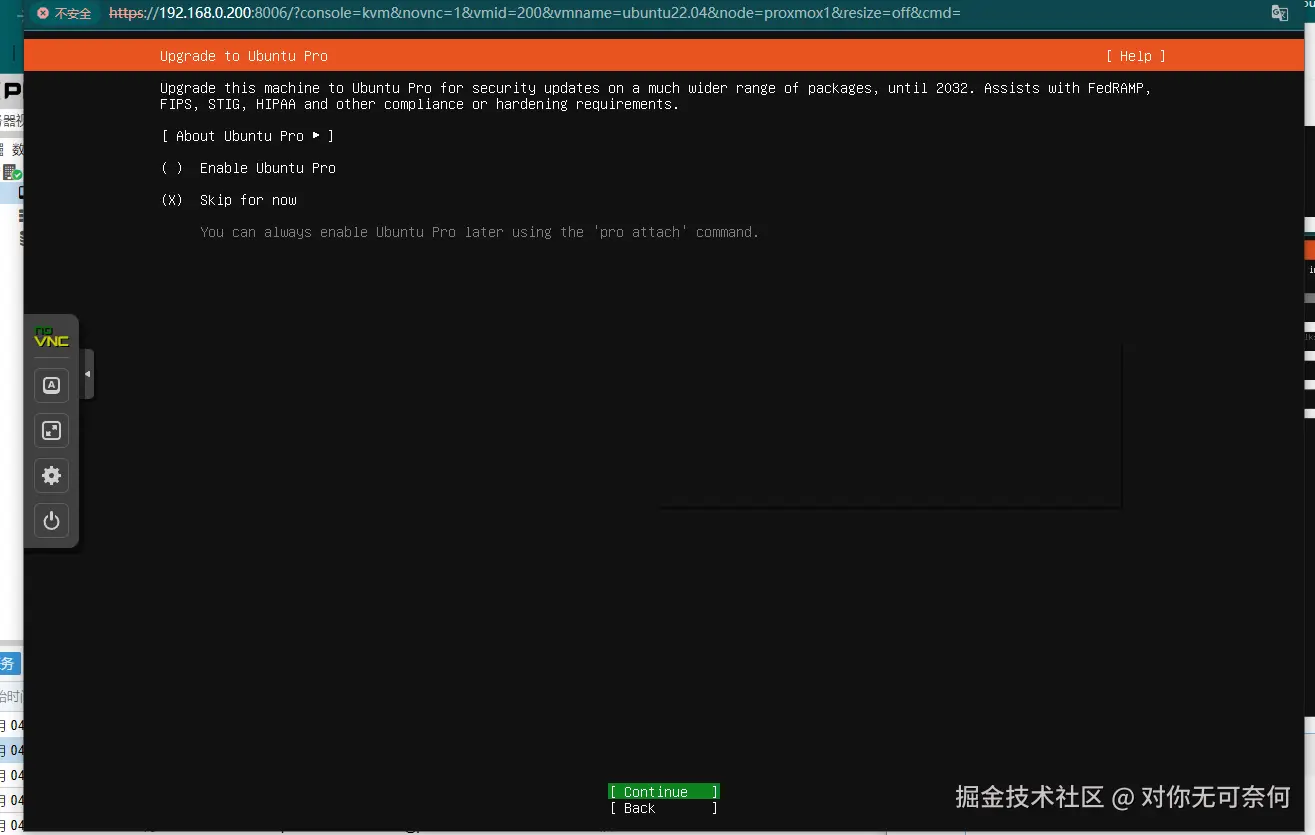Viewport: 1315px width, 835px height.
Task: Toggle fullscreen in noVNC panel
Action: [51, 431]
